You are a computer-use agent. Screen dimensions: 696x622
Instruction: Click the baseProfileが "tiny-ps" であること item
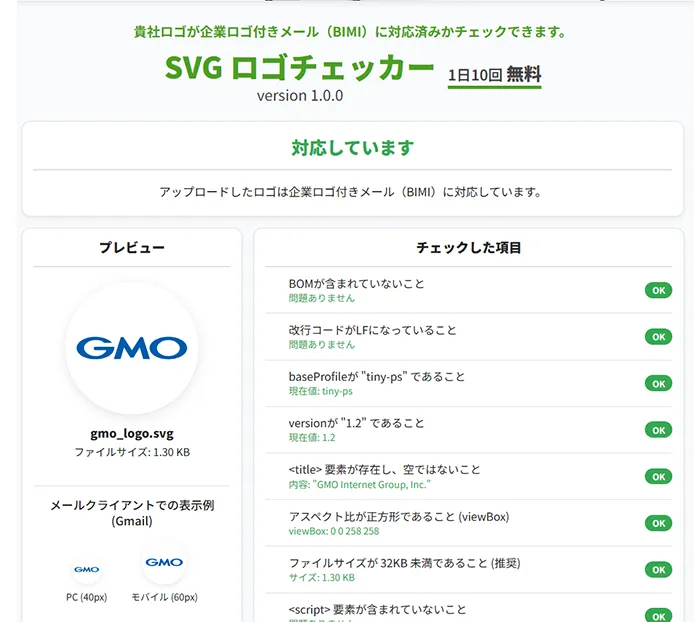tap(377, 377)
